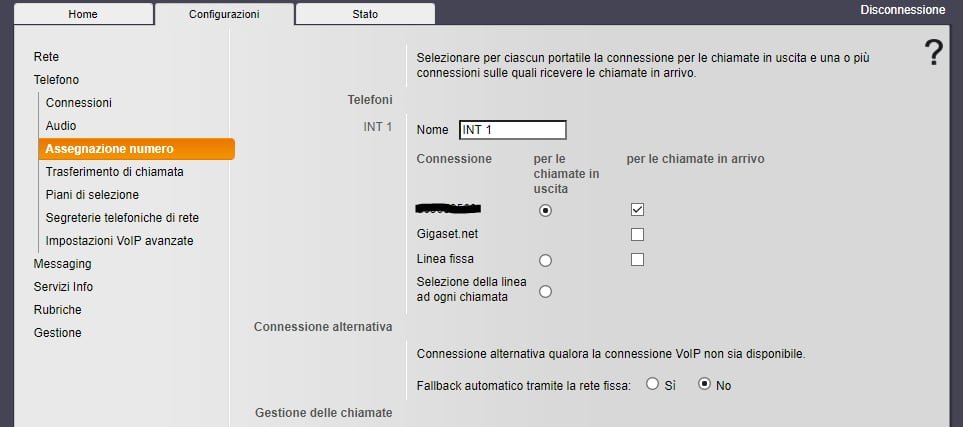Image resolution: width=963 pixels, height=427 pixels.
Task: Enable Gigaset.net for incoming calls
Action: [637, 235]
